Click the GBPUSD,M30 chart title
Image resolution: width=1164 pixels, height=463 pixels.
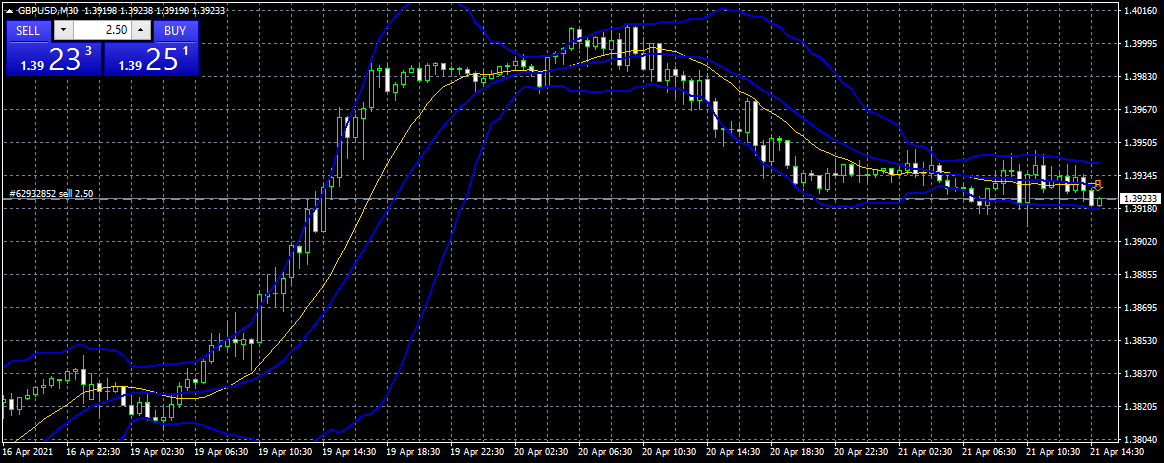click(x=49, y=10)
